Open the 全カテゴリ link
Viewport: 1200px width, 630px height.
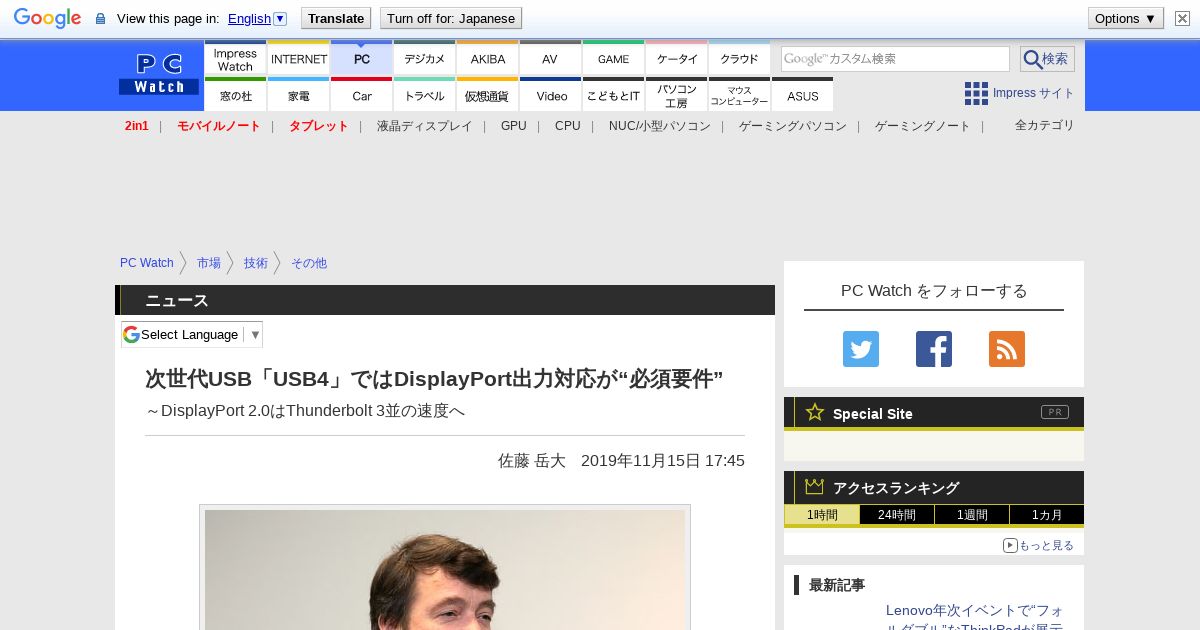[1045, 125]
